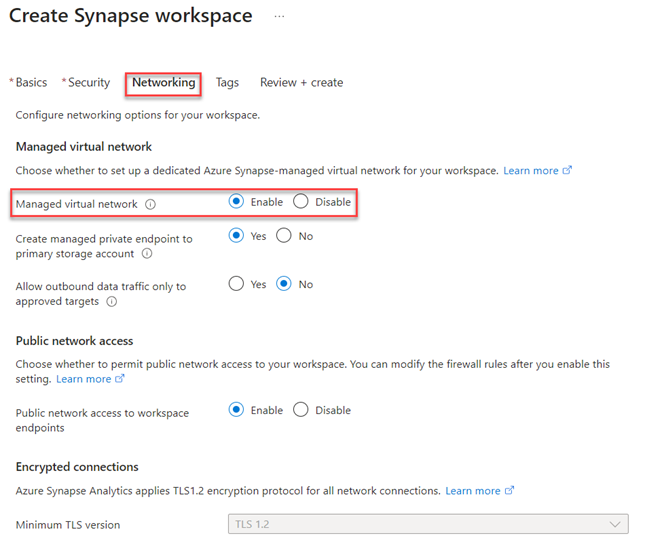Open Learn more link for public network access
Viewport: 647px width, 556px height.
[90, 379]
